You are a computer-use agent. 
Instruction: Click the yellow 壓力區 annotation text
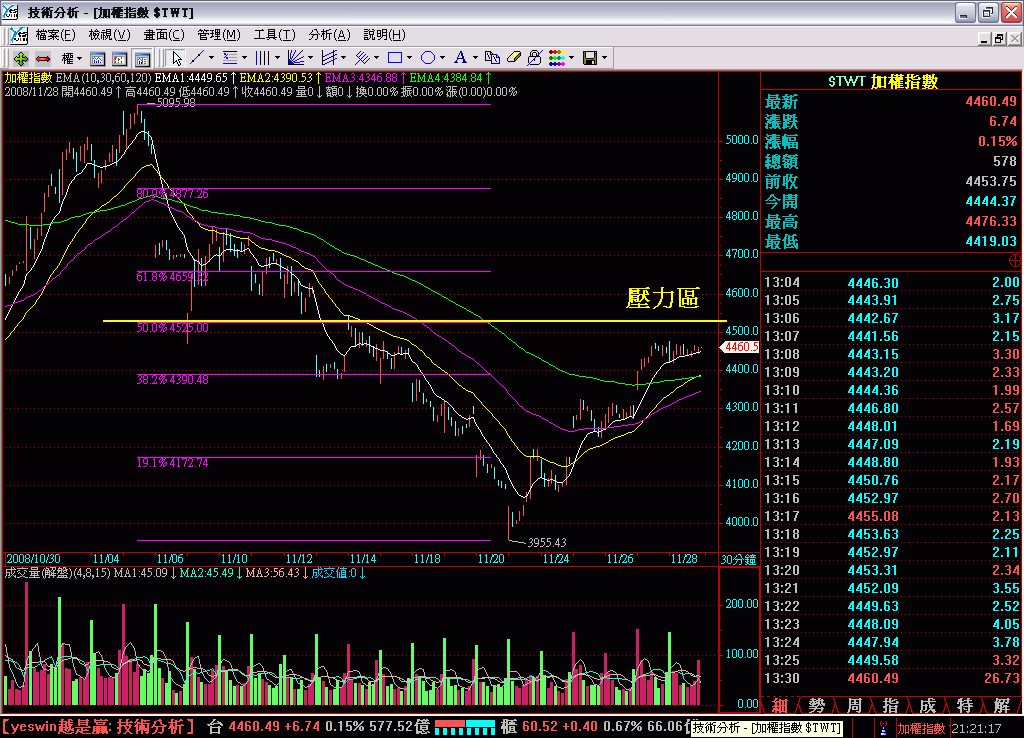(663, 298)
